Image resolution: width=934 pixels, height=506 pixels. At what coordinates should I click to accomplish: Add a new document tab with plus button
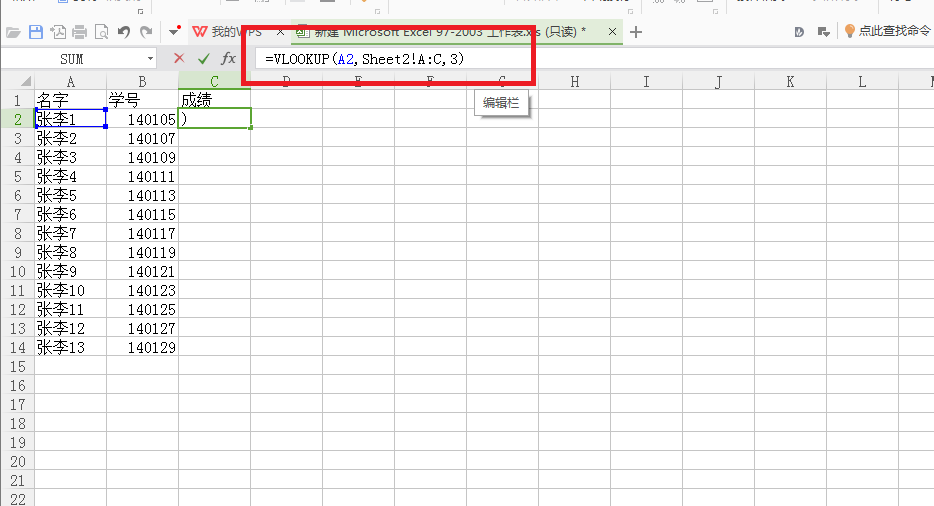coord(636,32)
